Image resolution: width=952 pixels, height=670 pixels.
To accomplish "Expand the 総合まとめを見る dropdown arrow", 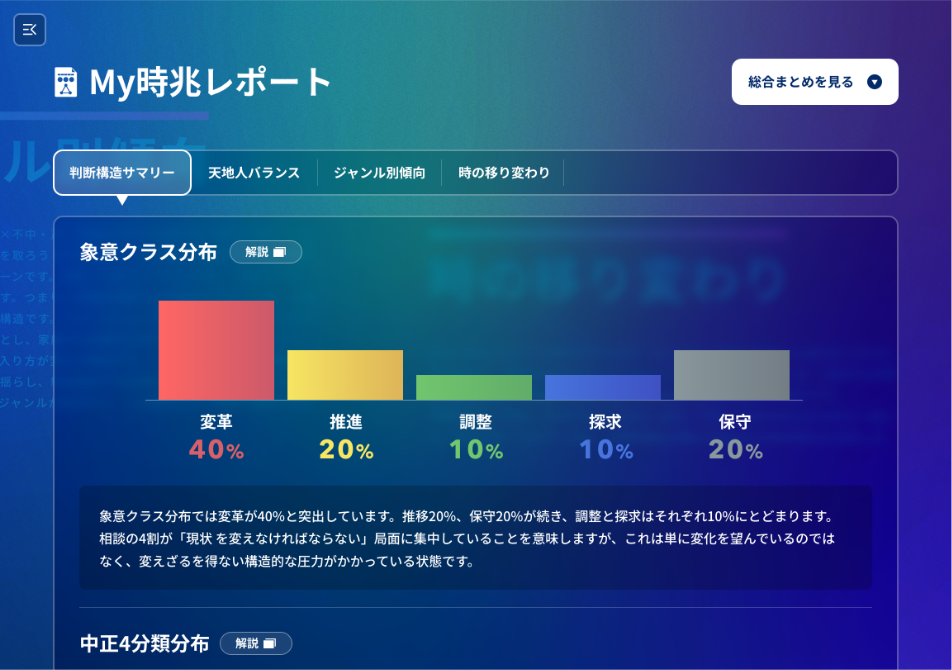I will tap(874, 82).
